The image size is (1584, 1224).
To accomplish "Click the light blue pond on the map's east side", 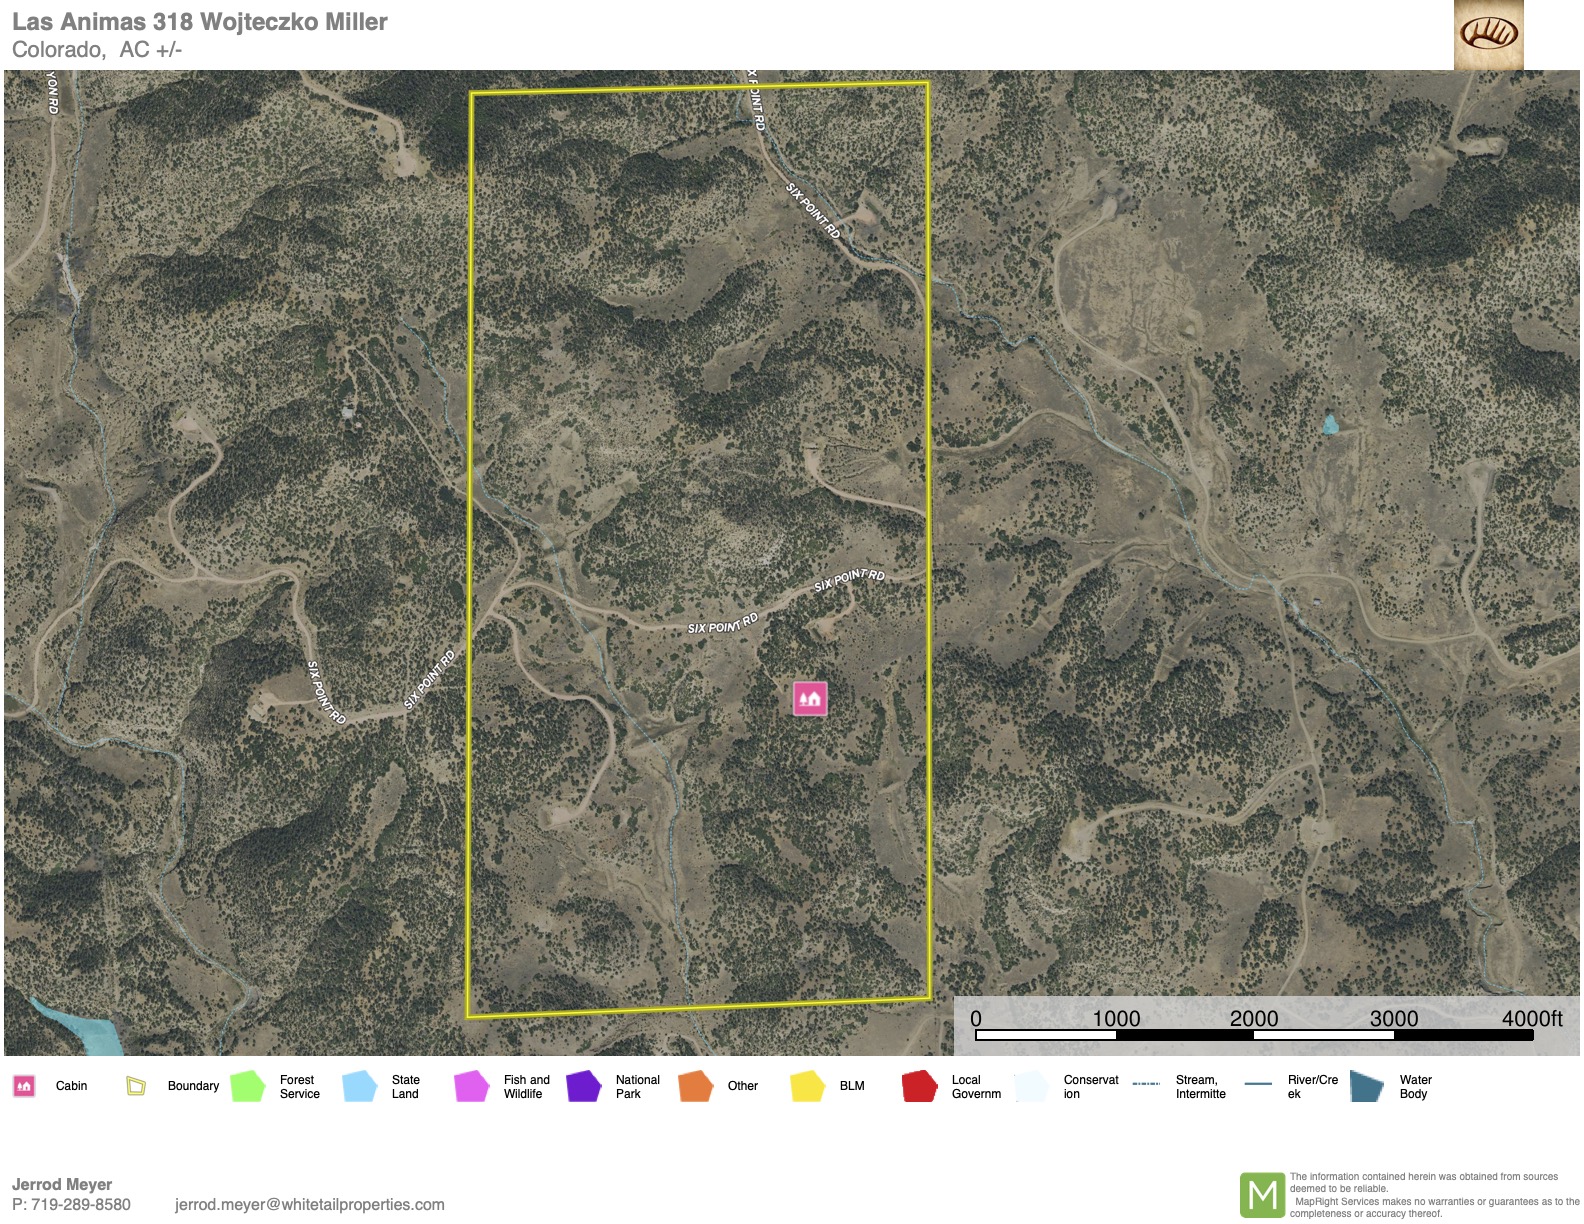I will pos(1330,425).
